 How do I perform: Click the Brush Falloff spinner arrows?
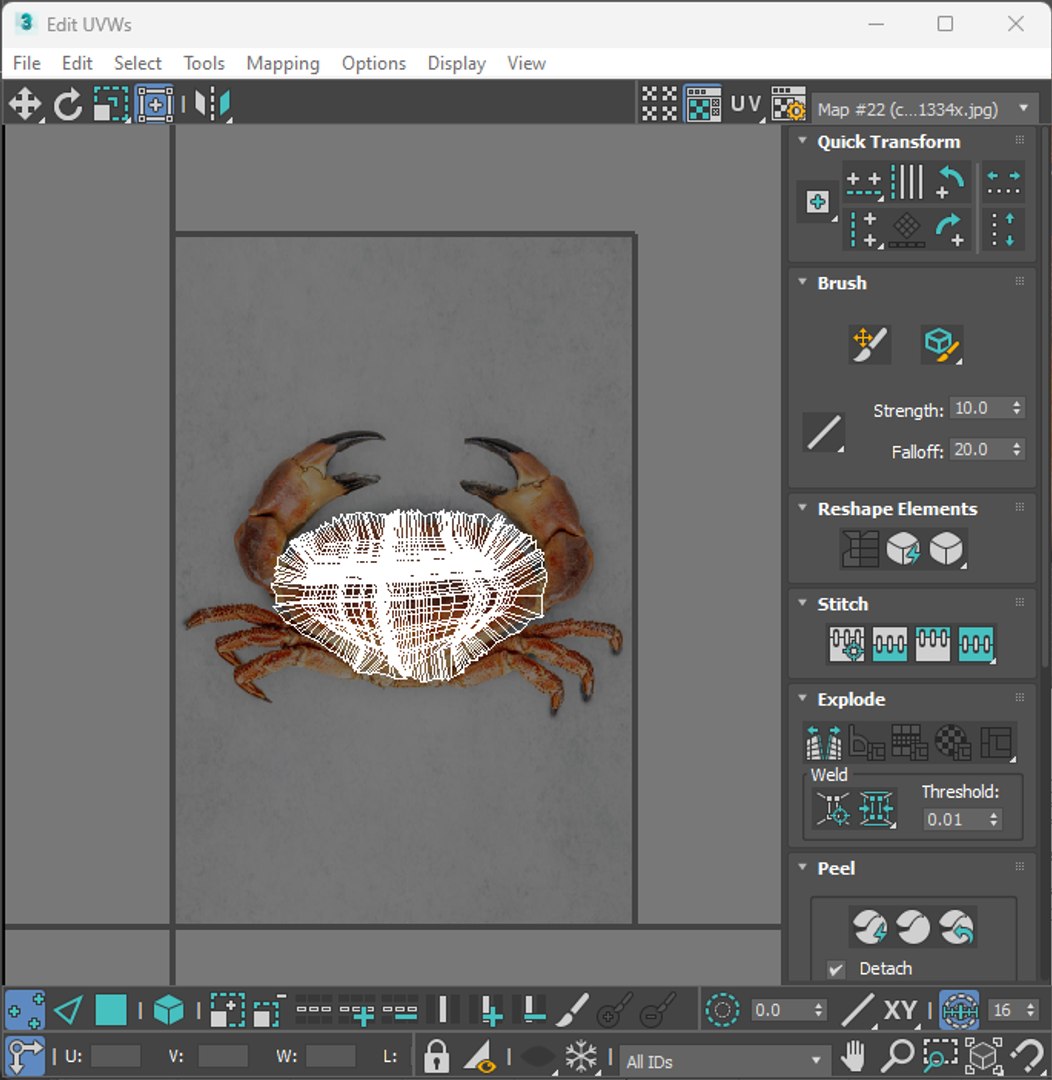1017,449
